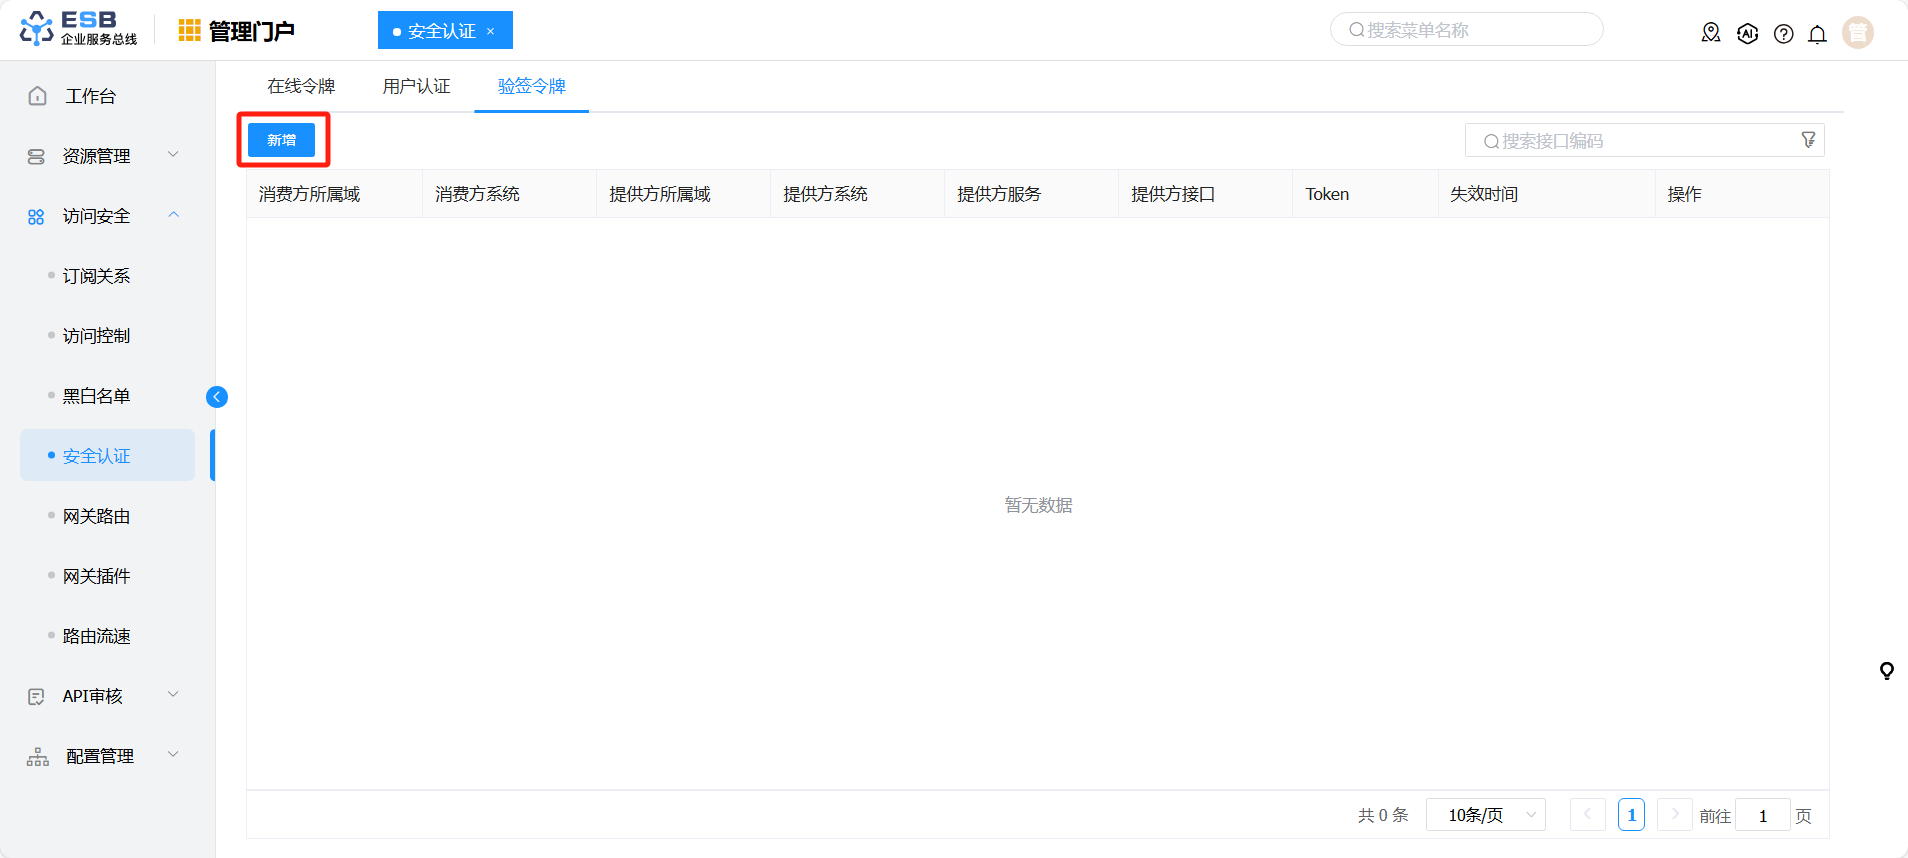Close the 安全认证 page tab

pyautogui.click(x=491, y=31)
